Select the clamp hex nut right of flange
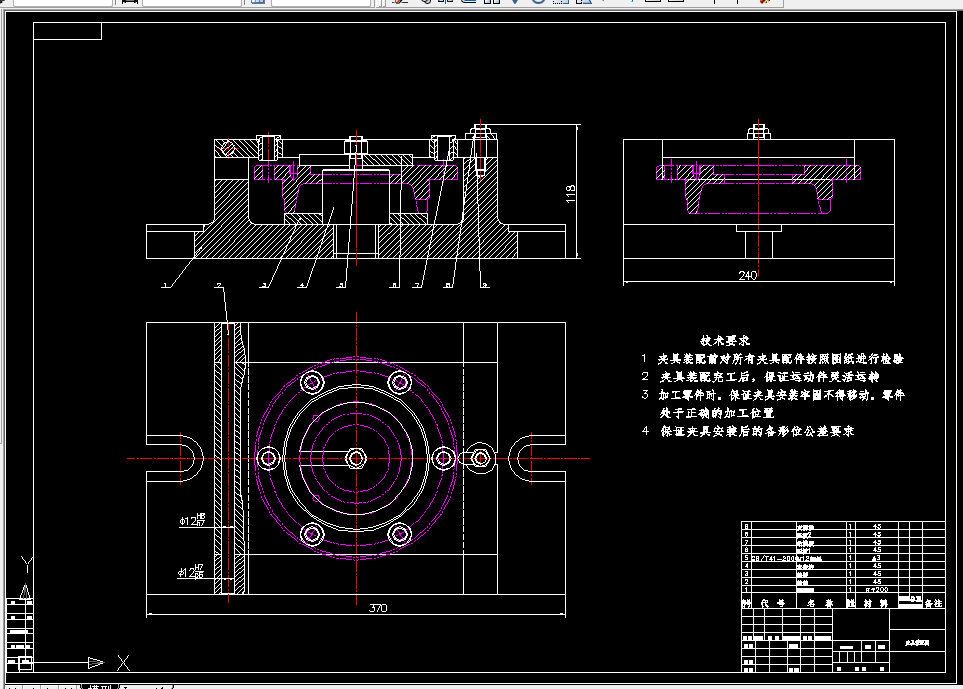The height and width of the screenshot is (689, 963). [482, 458]
